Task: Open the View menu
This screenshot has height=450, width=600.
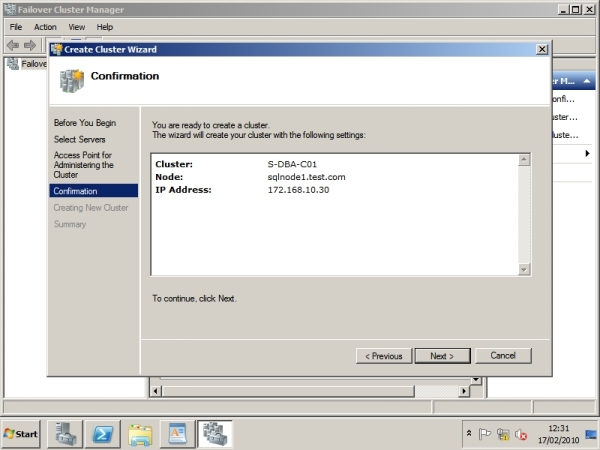Action: point(77,27)
